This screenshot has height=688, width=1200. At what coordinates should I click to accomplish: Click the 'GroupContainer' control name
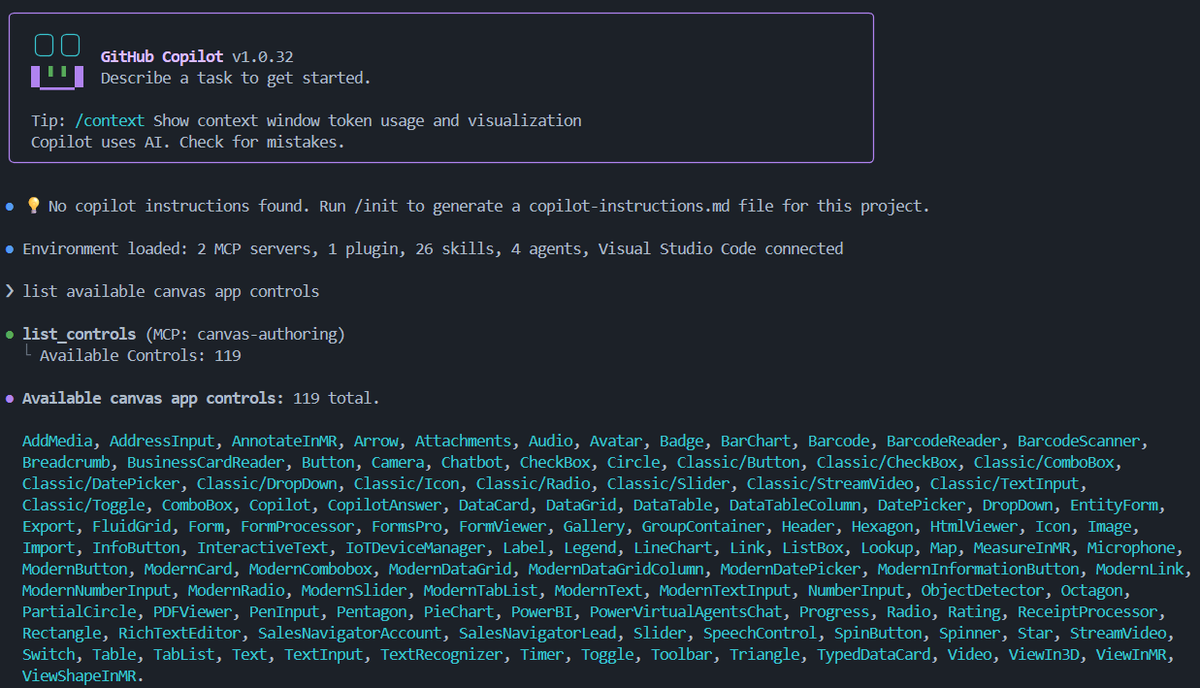pos(703,527)
